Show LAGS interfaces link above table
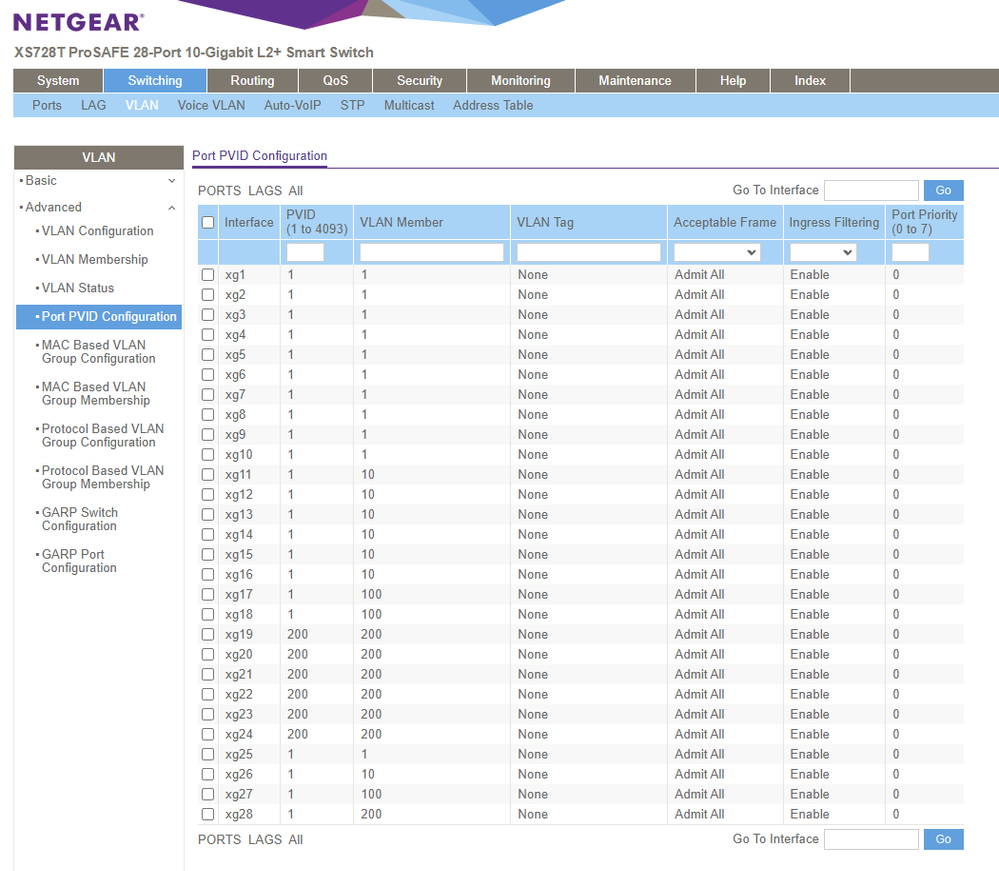999x871 pixels. click(265, 191)
